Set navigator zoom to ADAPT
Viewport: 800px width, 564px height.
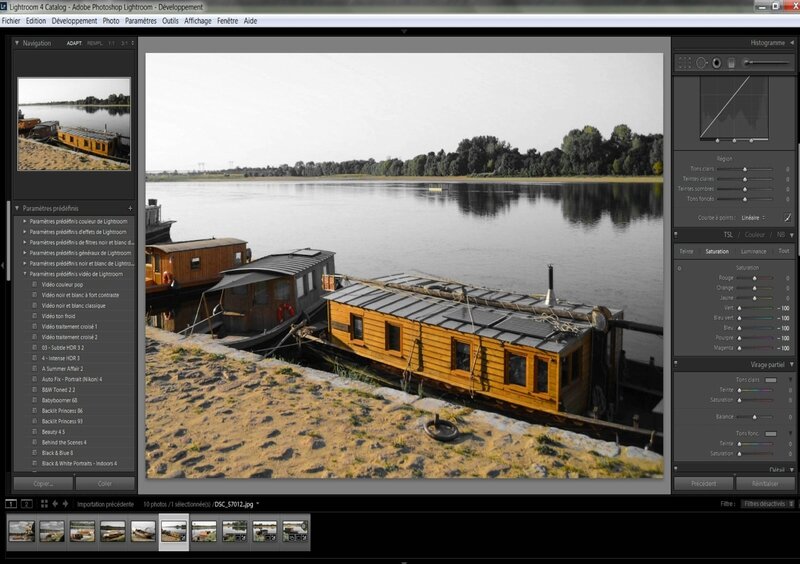click(74, 43)
